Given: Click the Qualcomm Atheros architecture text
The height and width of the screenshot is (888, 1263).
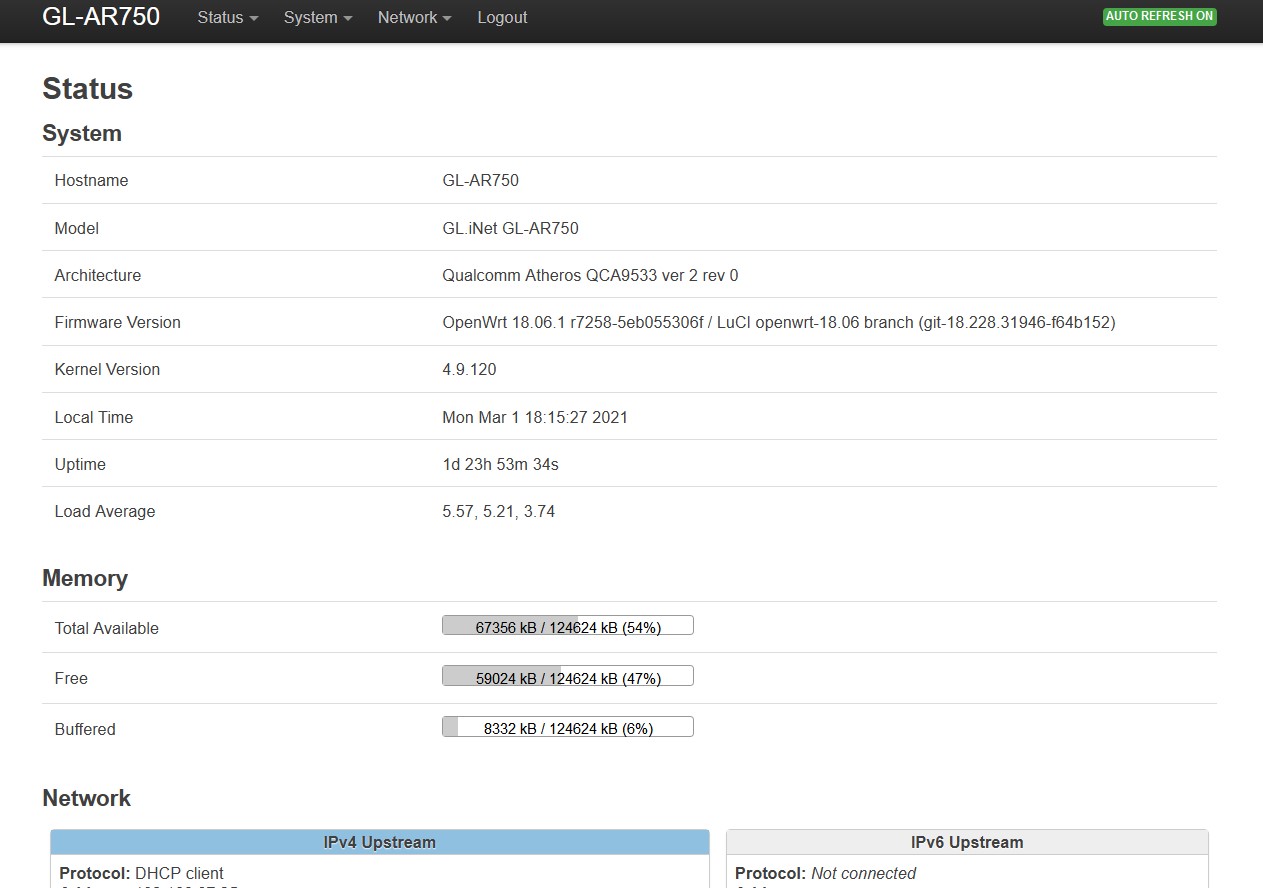Looking at the screenshot, I should pyautogui.click(x=590, y=276).
